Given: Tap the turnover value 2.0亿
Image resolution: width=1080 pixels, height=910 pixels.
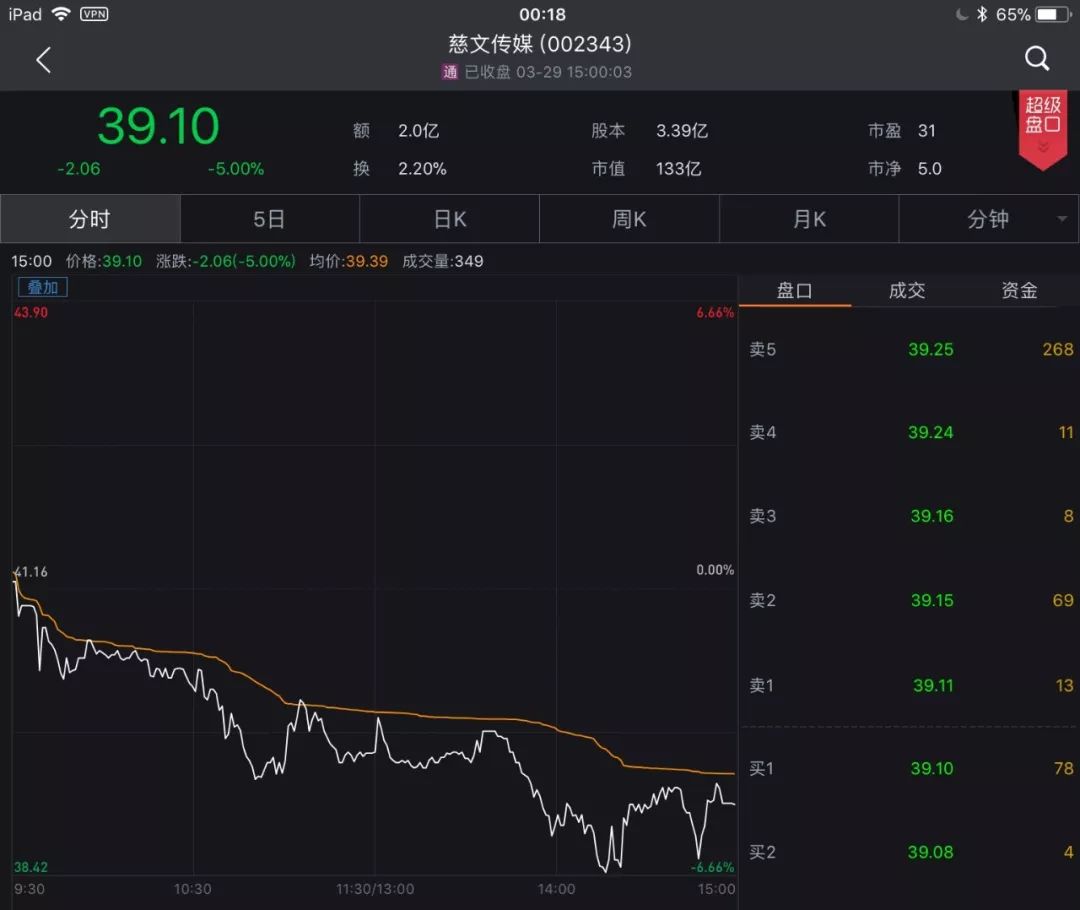Looking at the screenshot, I should 419,131.
